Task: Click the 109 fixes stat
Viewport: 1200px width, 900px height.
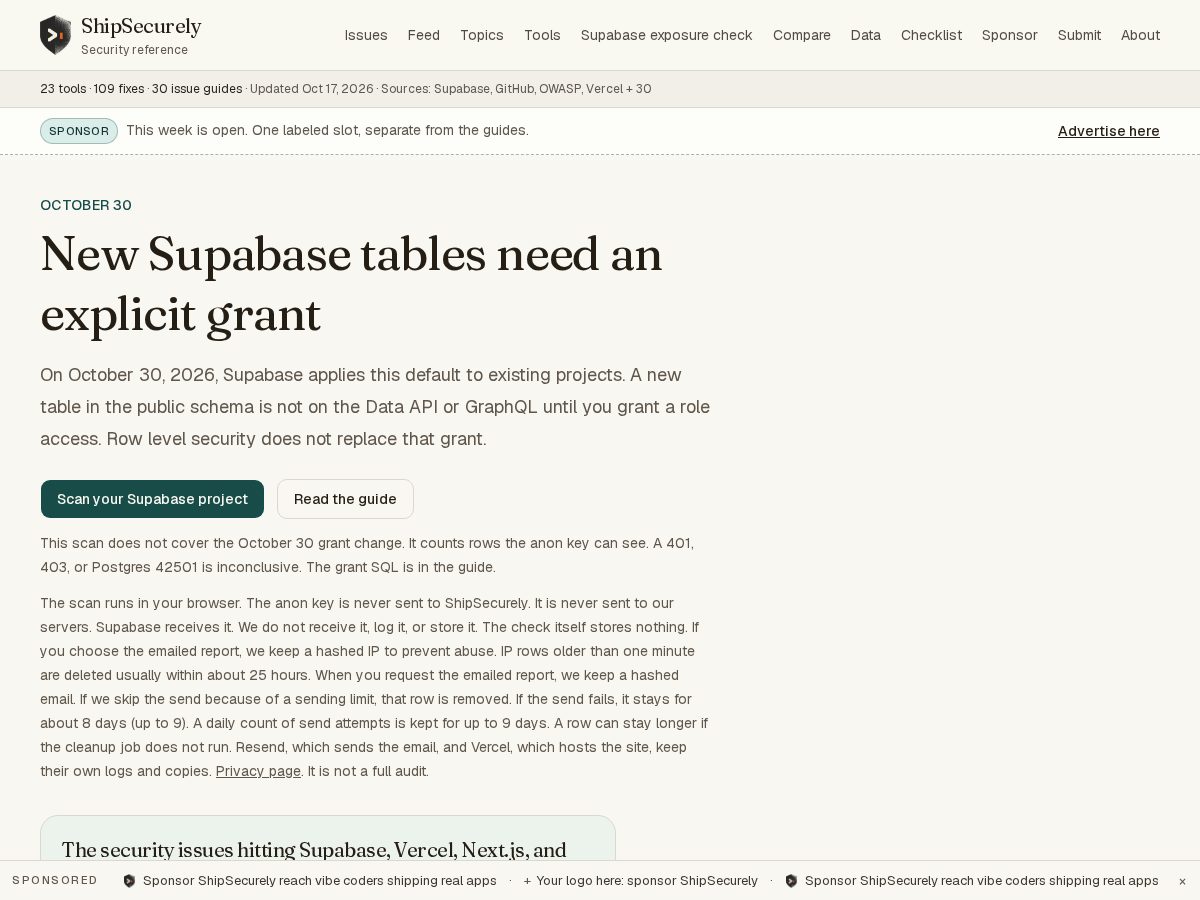Action: (119, 89)
